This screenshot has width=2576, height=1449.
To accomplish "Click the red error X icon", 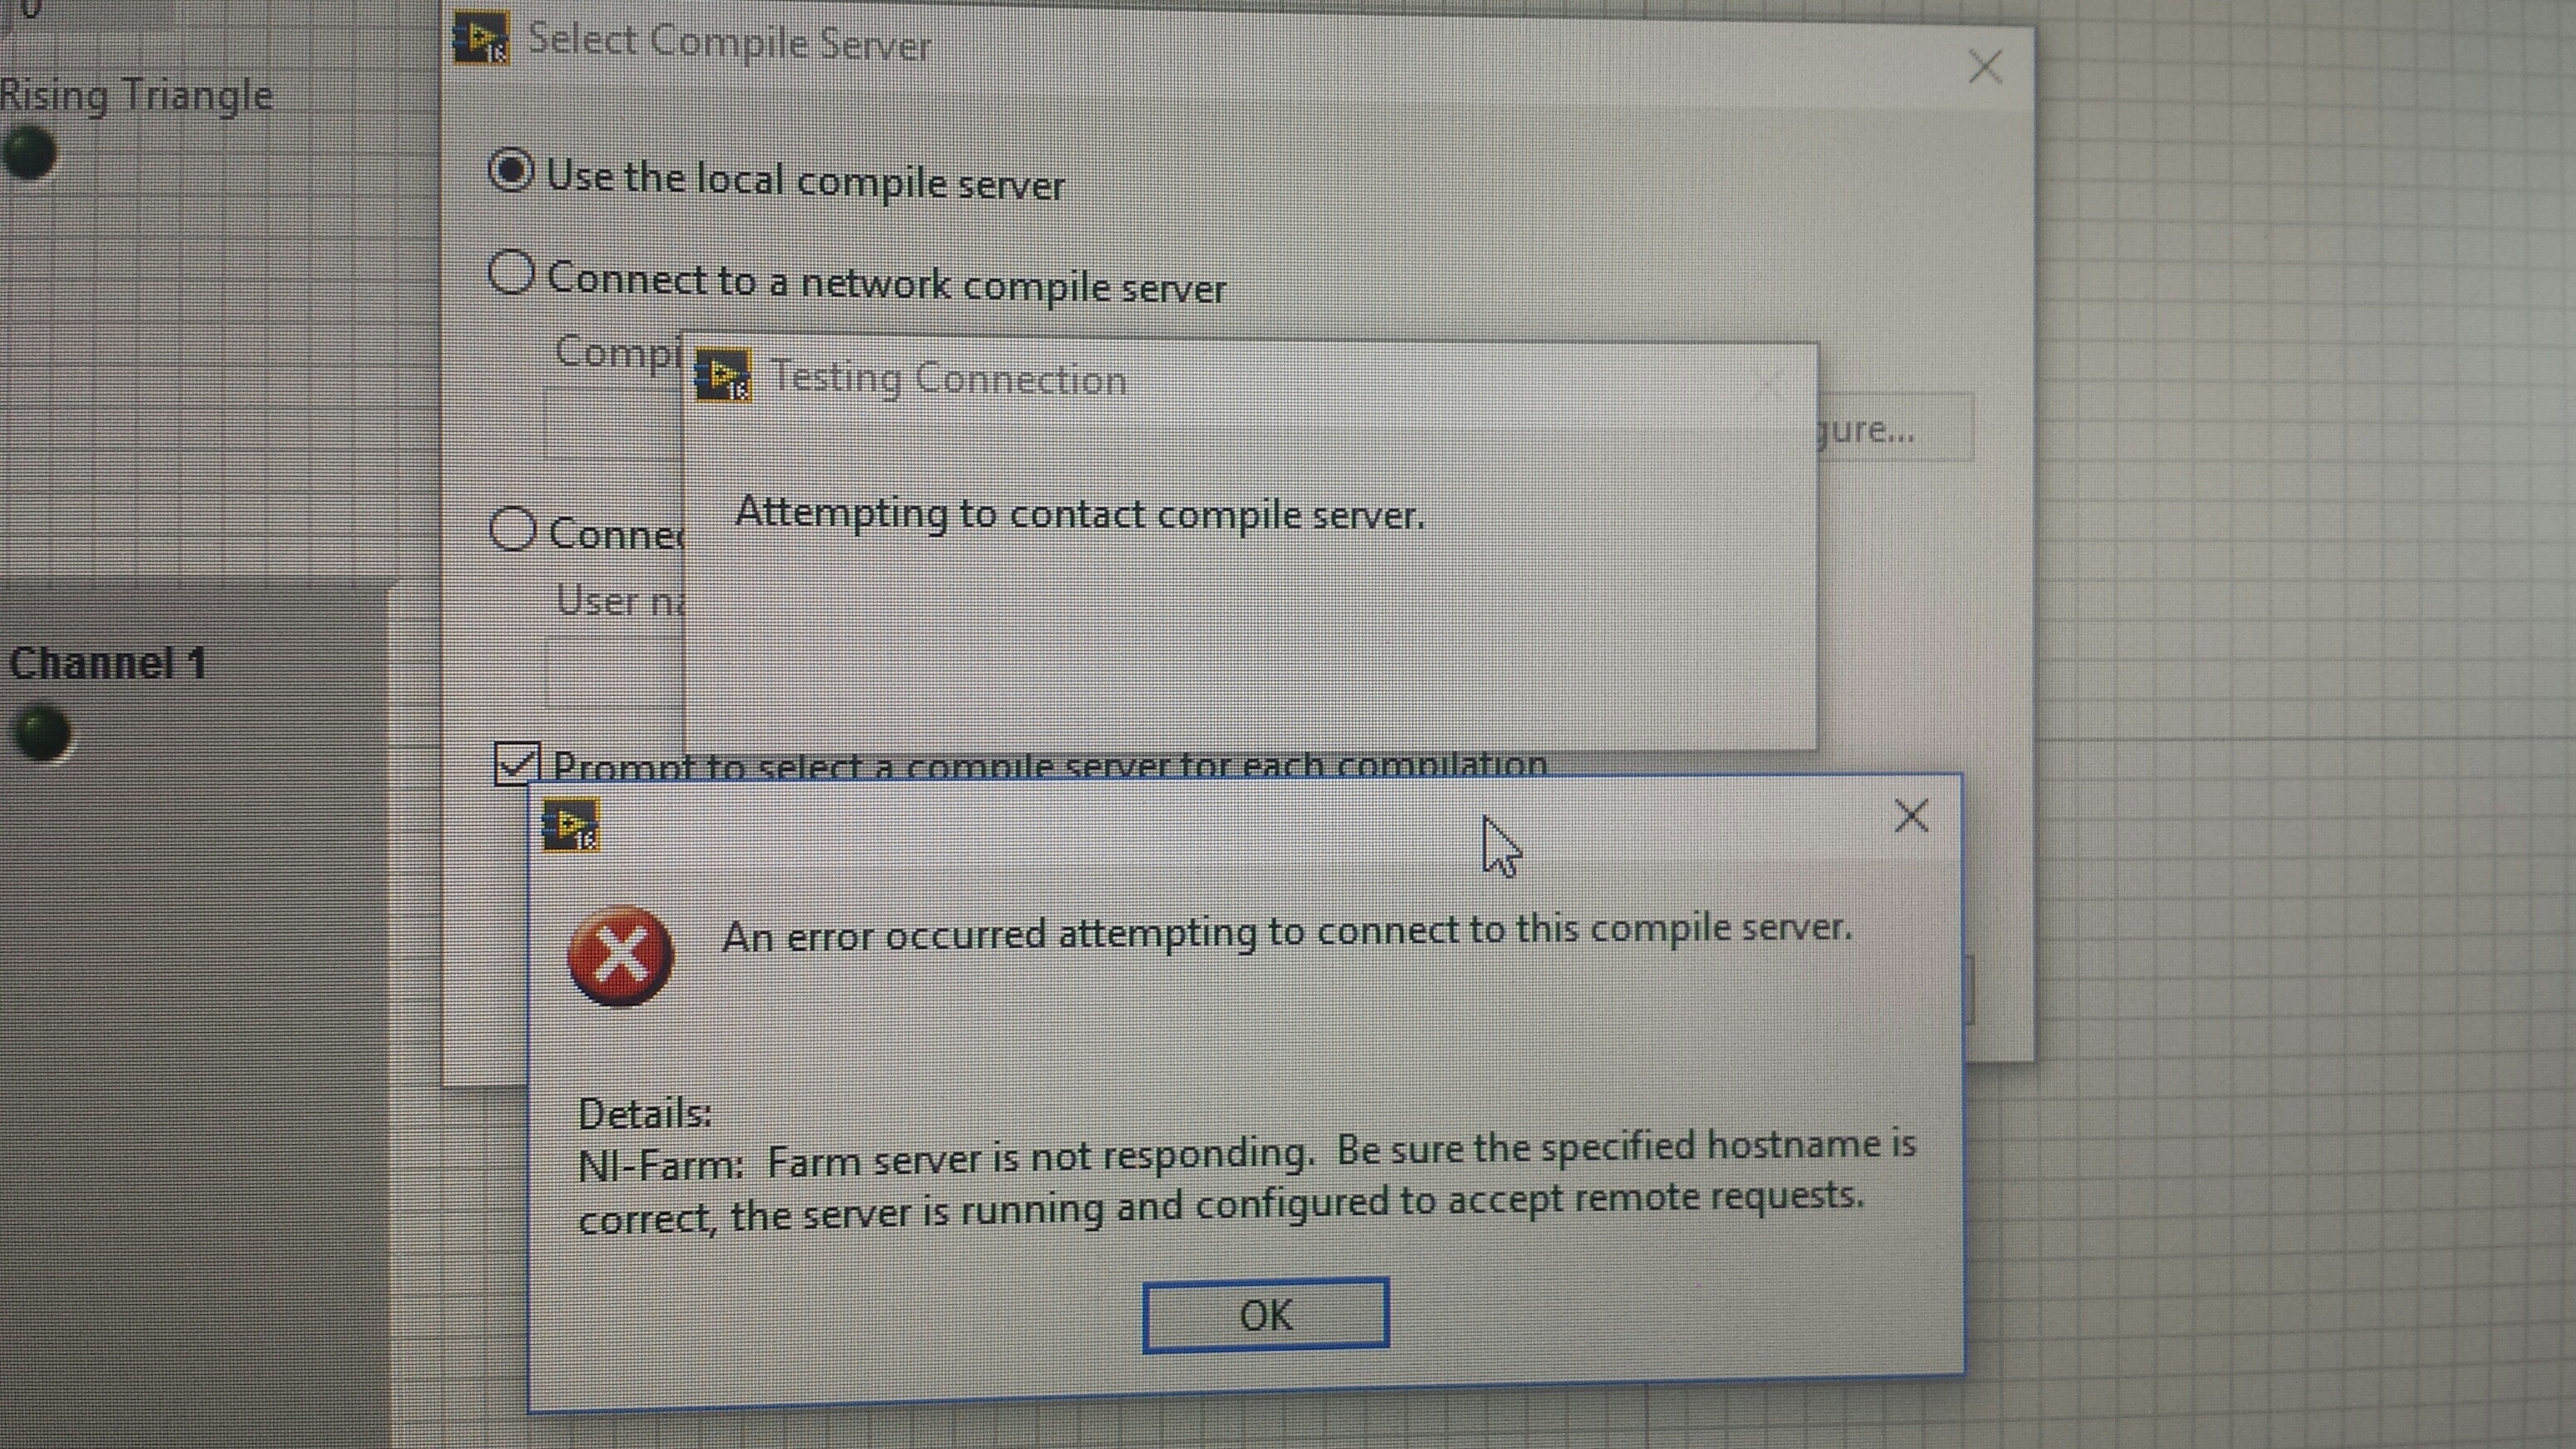I will pos(620,955).
